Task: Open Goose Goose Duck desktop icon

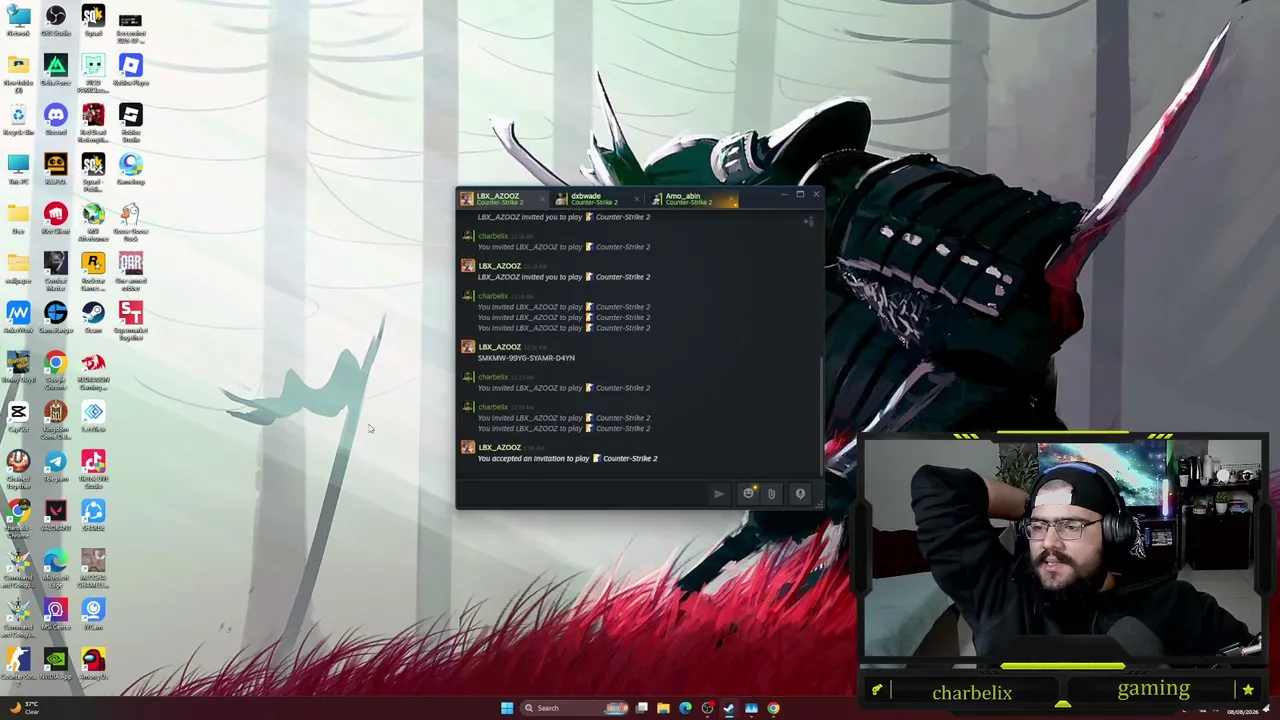Action: 130,222
